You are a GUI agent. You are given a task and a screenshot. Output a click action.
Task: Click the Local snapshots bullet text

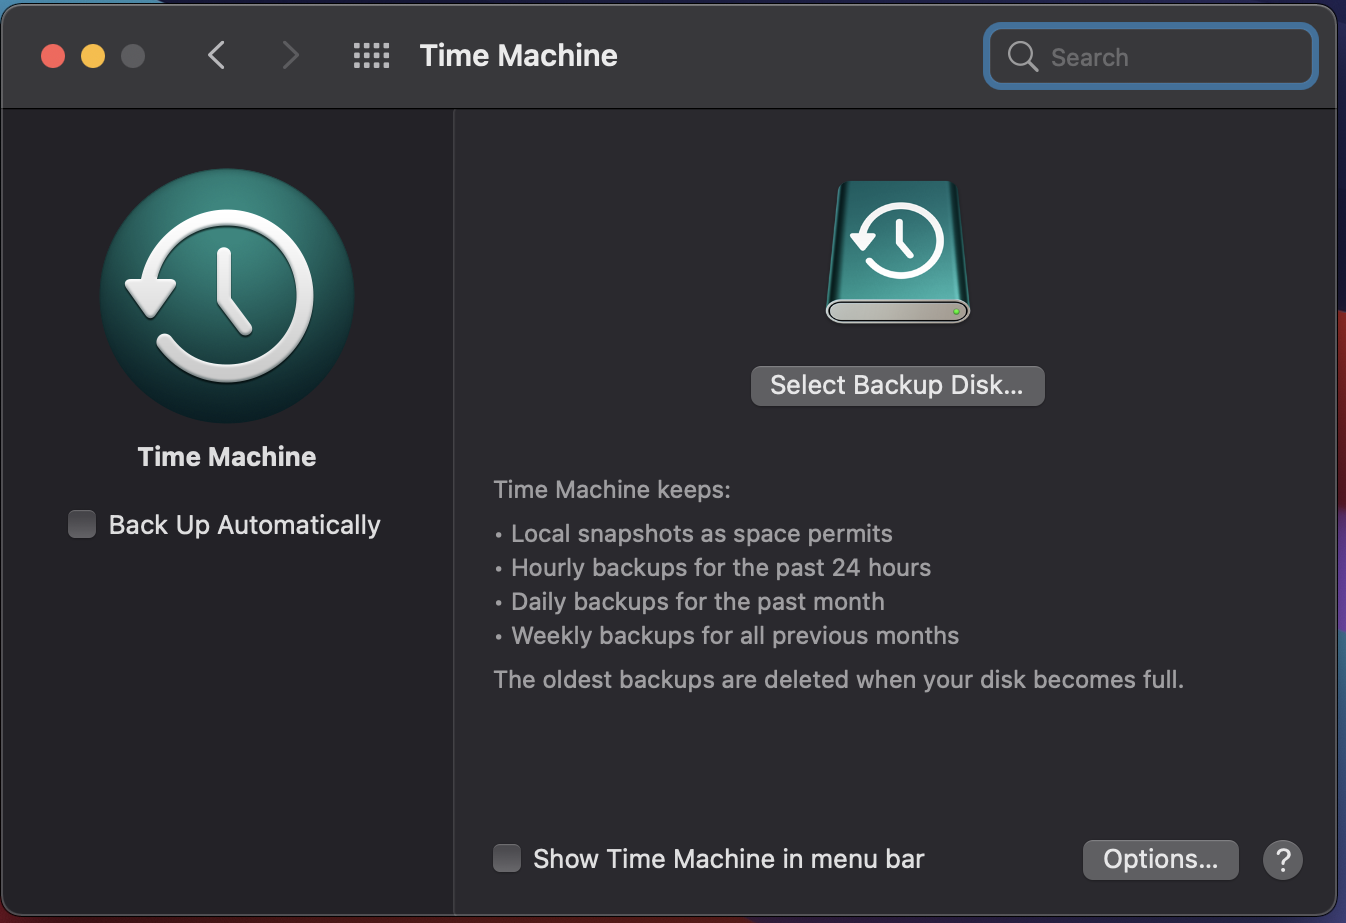tap(701, 533)
